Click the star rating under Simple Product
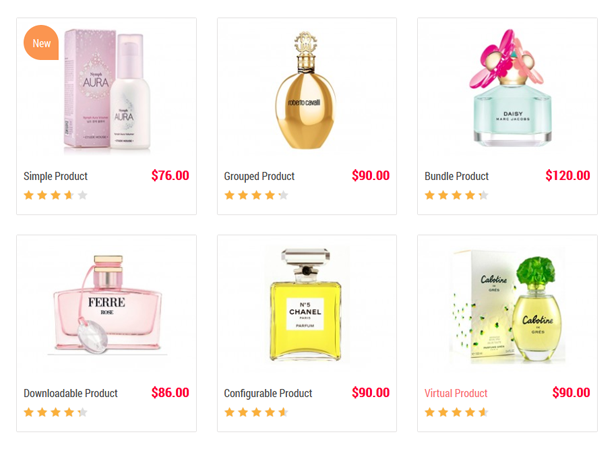 [x=55, y=195]
